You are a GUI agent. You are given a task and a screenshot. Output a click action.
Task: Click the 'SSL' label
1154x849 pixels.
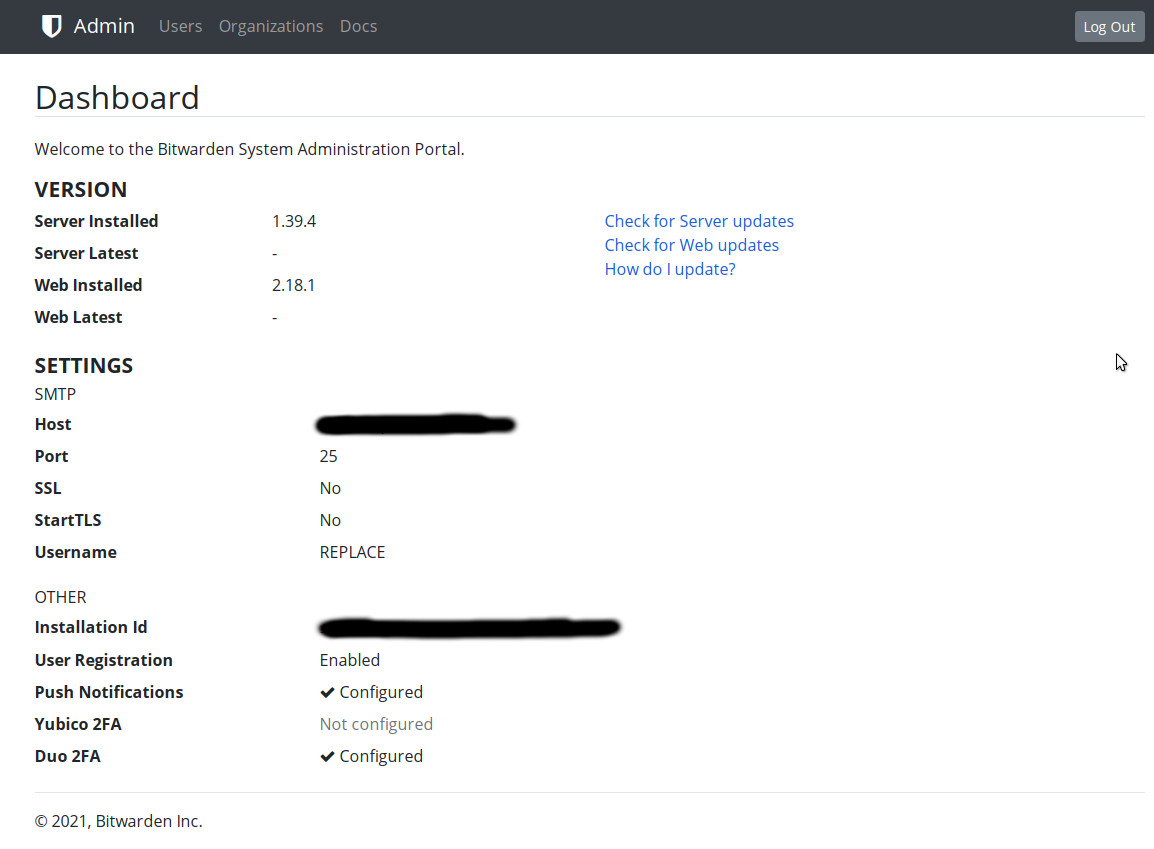pyautogui.click(x=48, y=489)
